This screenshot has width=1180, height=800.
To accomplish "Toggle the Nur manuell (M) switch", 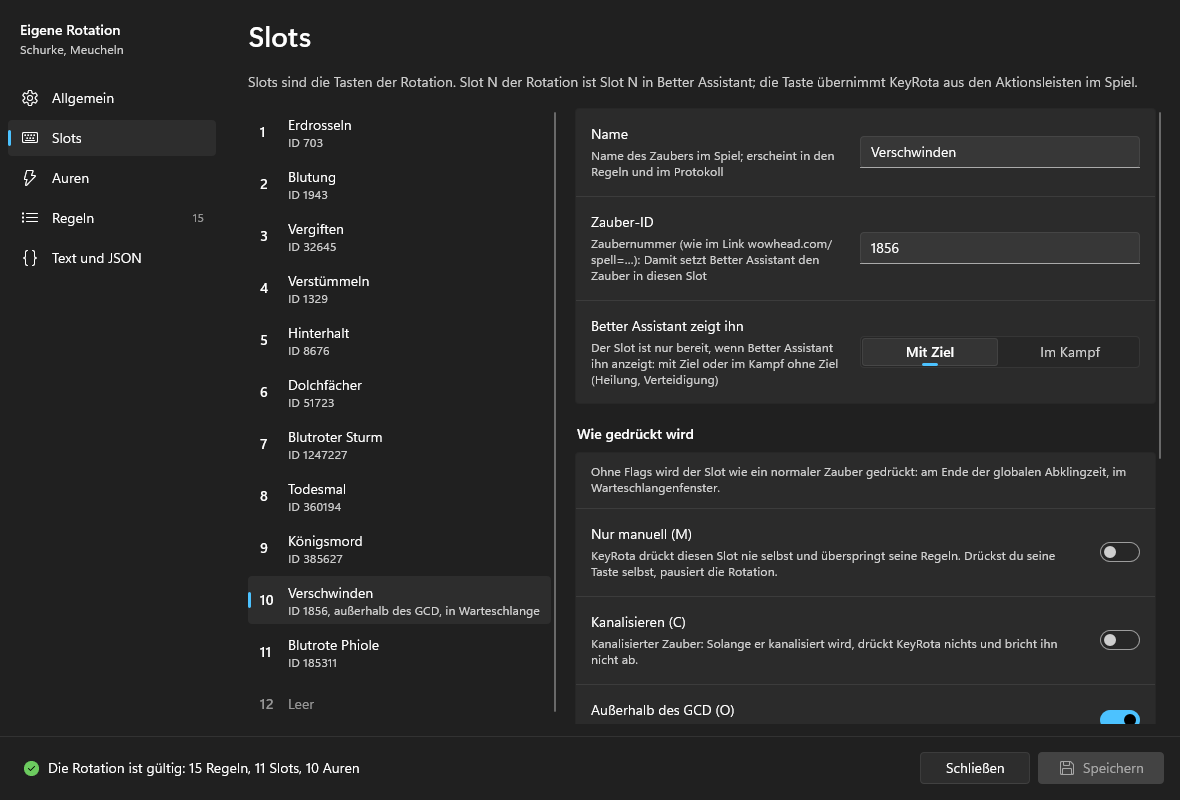I will click(x=1119, y=552).
